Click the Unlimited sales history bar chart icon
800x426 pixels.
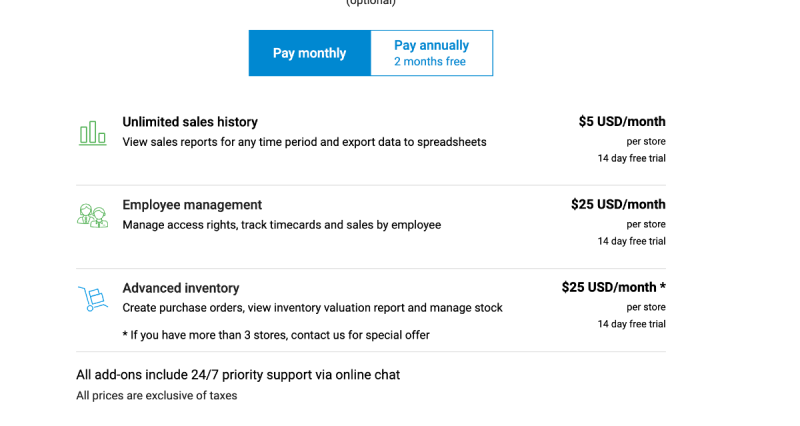(x=93, y=133)
